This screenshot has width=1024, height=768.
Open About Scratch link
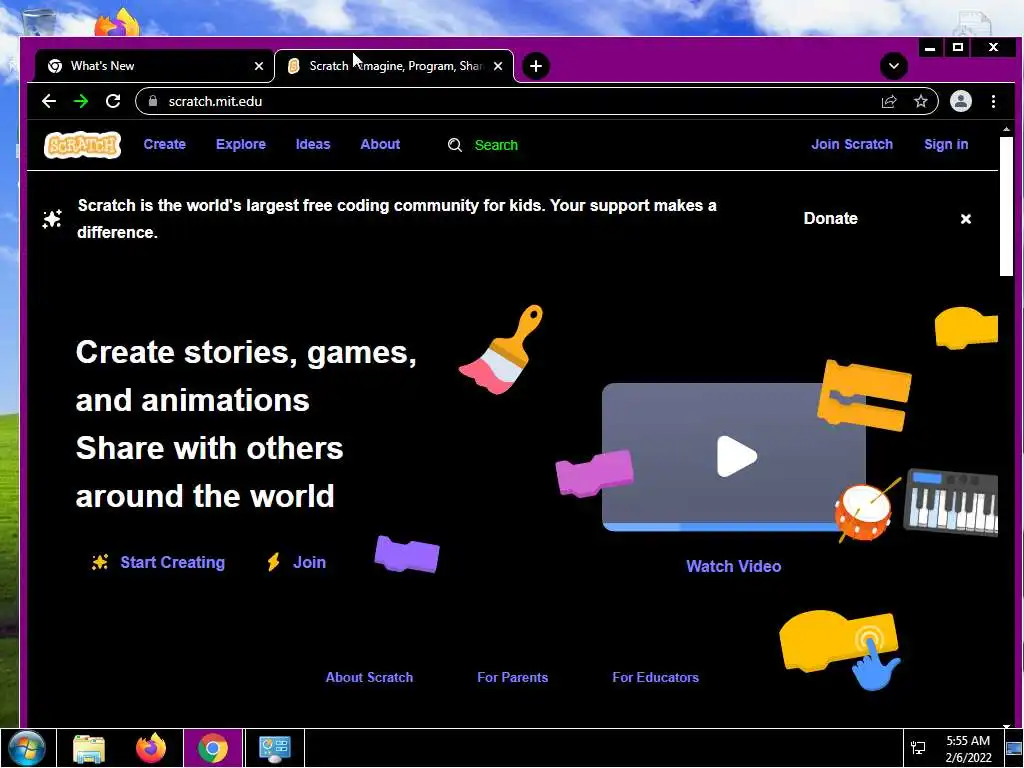369,677
